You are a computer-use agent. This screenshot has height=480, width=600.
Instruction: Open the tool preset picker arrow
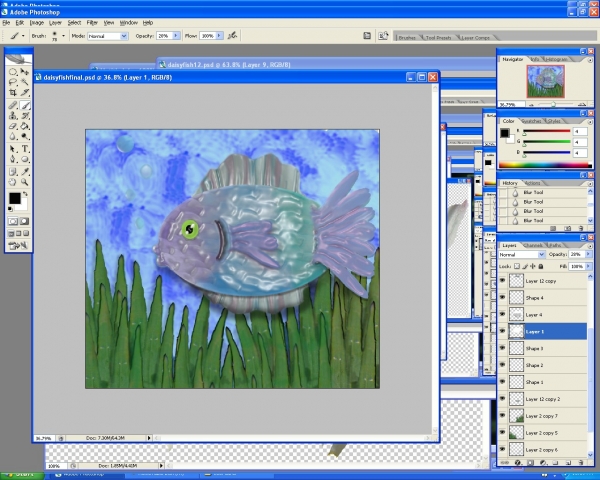click(23, 36)
